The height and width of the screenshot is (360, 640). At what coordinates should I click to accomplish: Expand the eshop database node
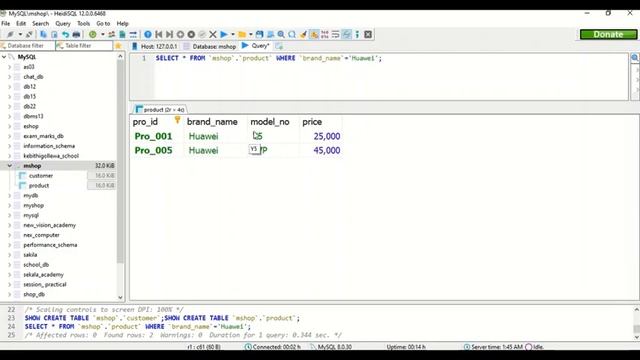pyautogui.click(x=9, y=126)
